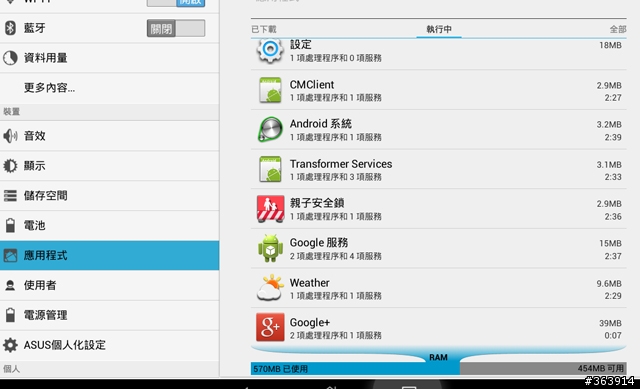Click the Bluetooth icon beside 藍牙
Image resolution: width=640 pixels, height=389 pixels.
point(10,28)
